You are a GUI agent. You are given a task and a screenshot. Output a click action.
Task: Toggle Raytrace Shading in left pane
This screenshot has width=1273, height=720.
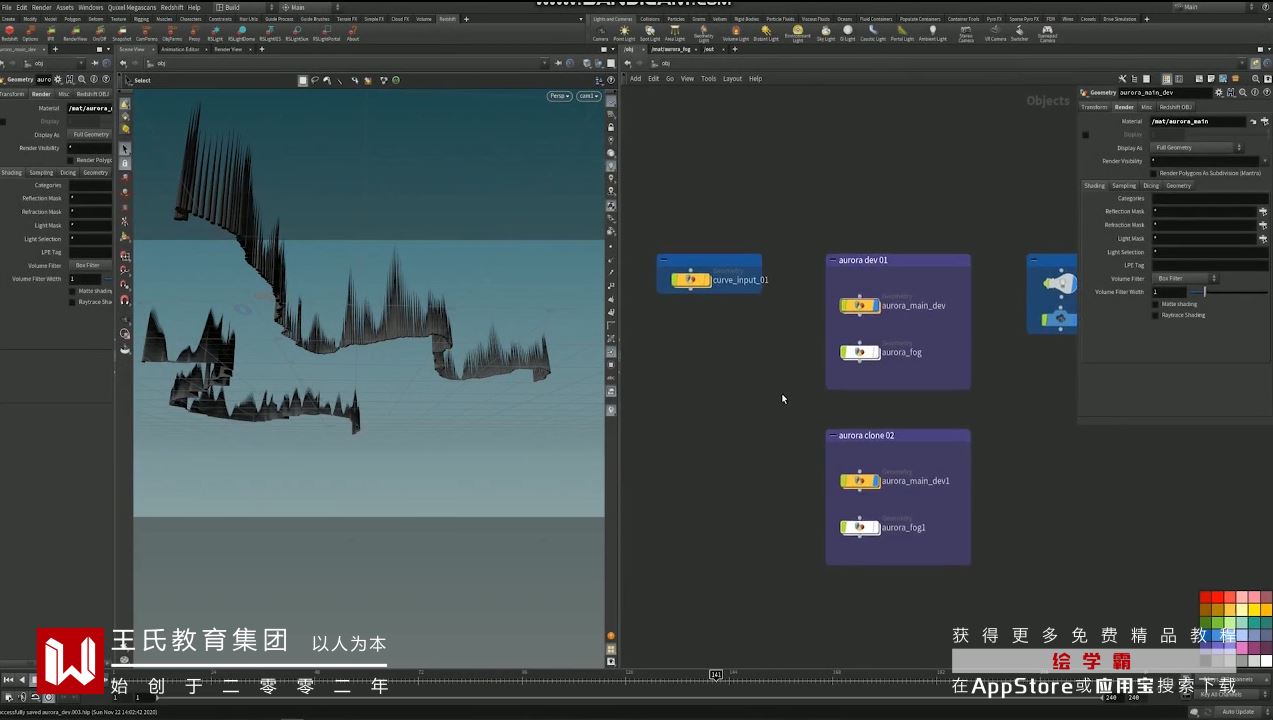point(72,302)
